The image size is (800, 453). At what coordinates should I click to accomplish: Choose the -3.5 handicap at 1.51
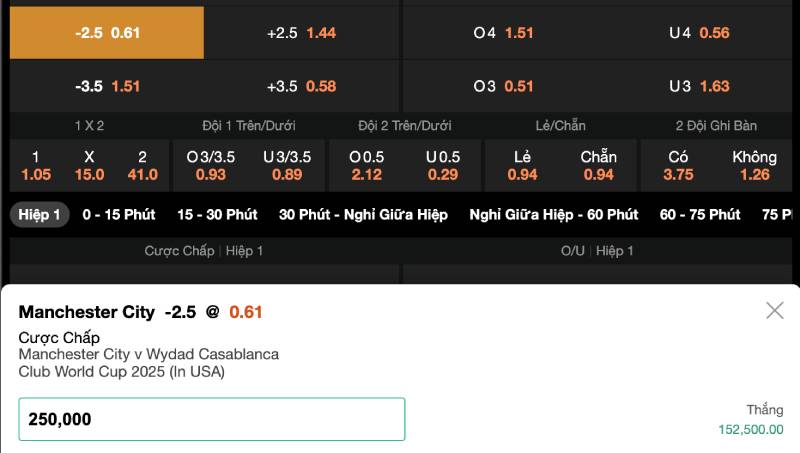[x=107, y=86]
